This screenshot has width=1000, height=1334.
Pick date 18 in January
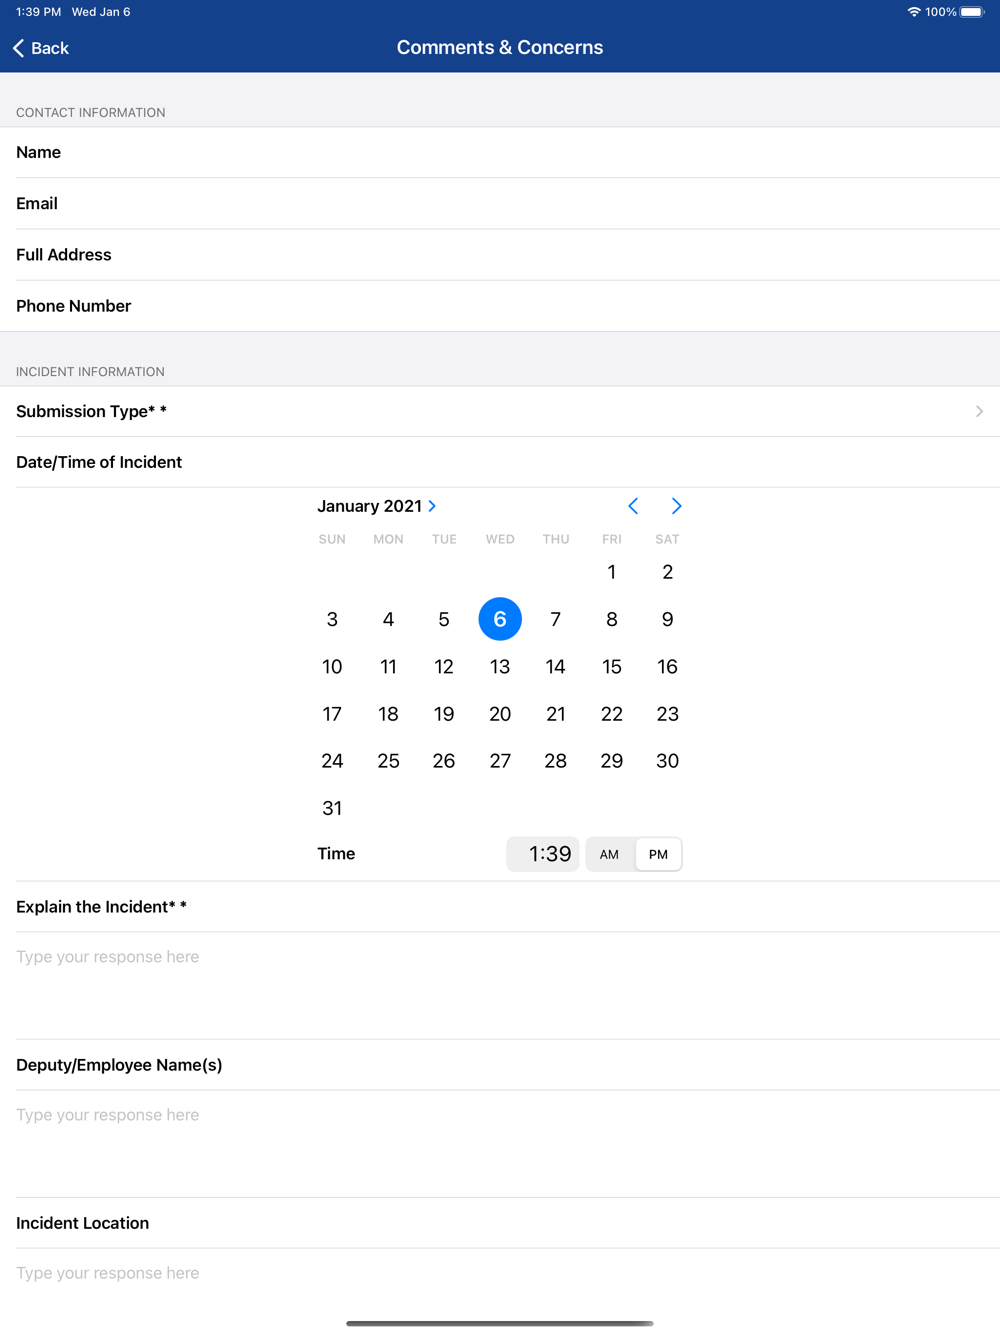coord(388,714)
